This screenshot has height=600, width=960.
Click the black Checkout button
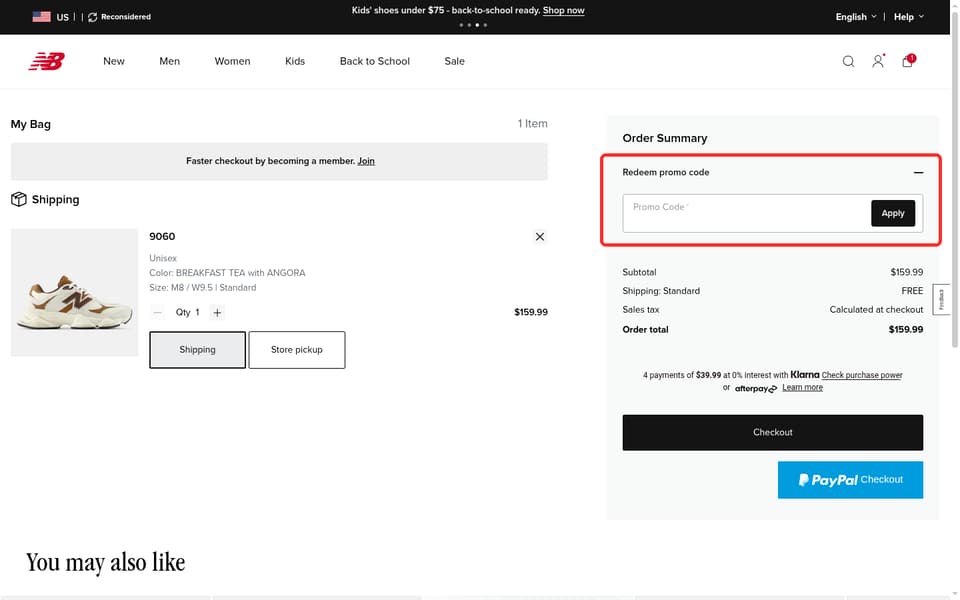click(x=773, y=432)
